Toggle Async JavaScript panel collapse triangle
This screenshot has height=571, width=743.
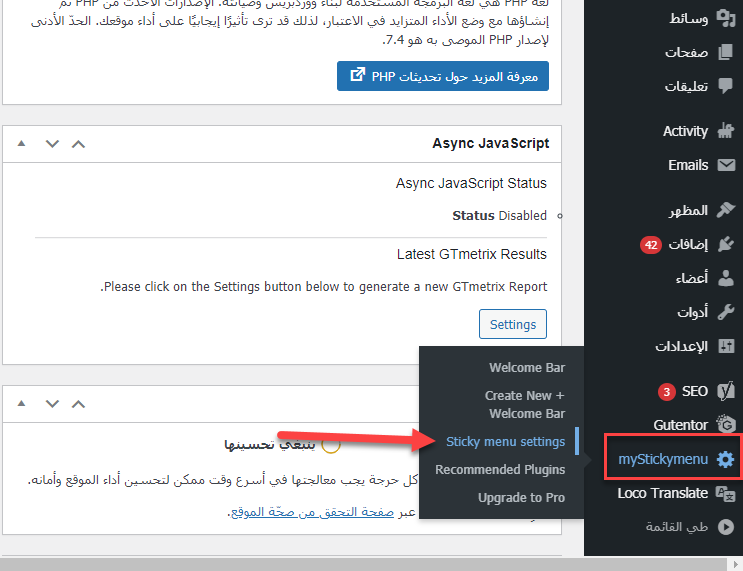21,143
